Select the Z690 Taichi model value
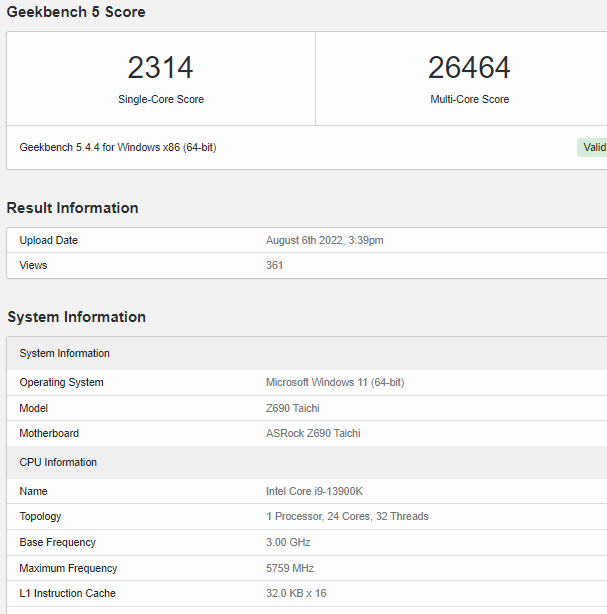 click(293, 408)
